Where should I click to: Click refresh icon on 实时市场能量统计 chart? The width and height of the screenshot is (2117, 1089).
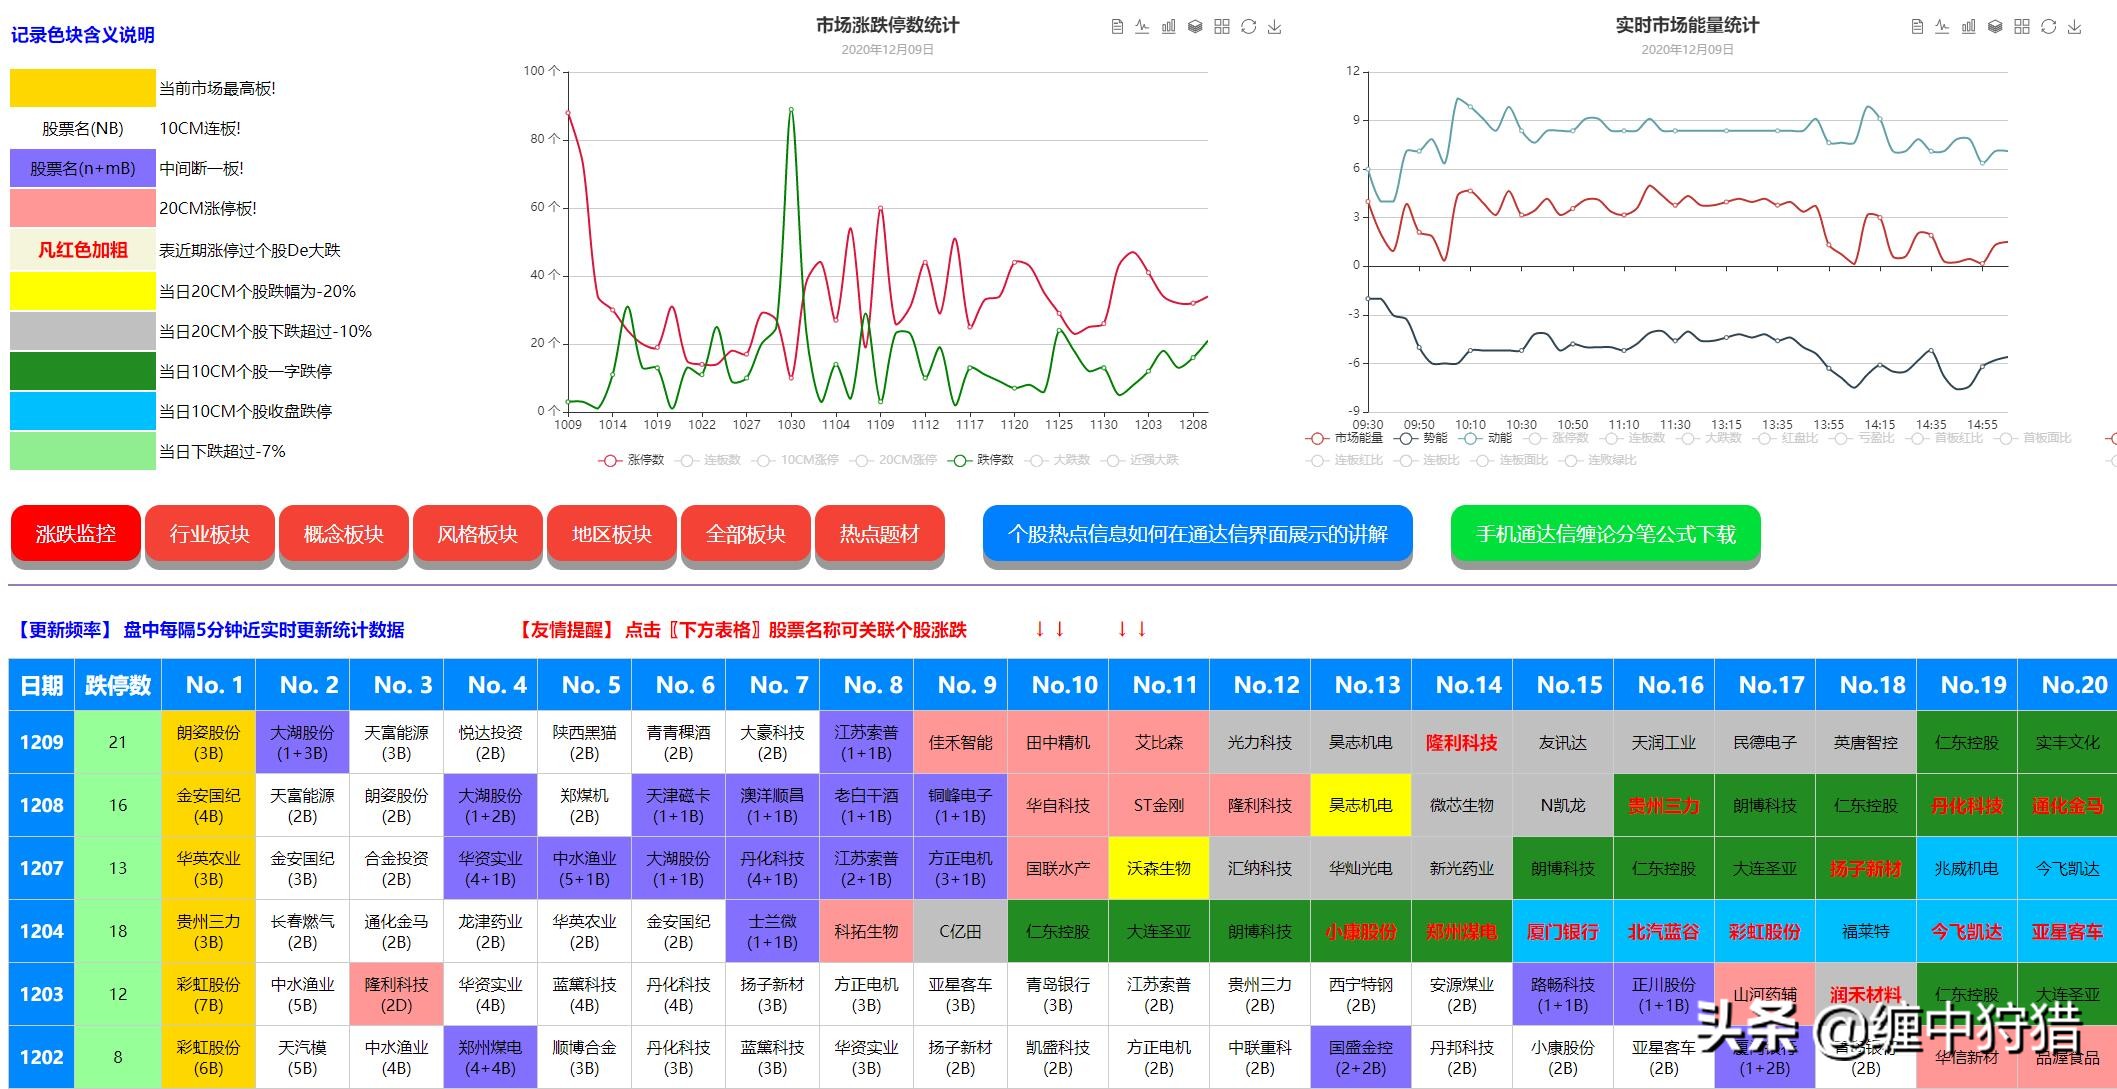pos(2048,27)
